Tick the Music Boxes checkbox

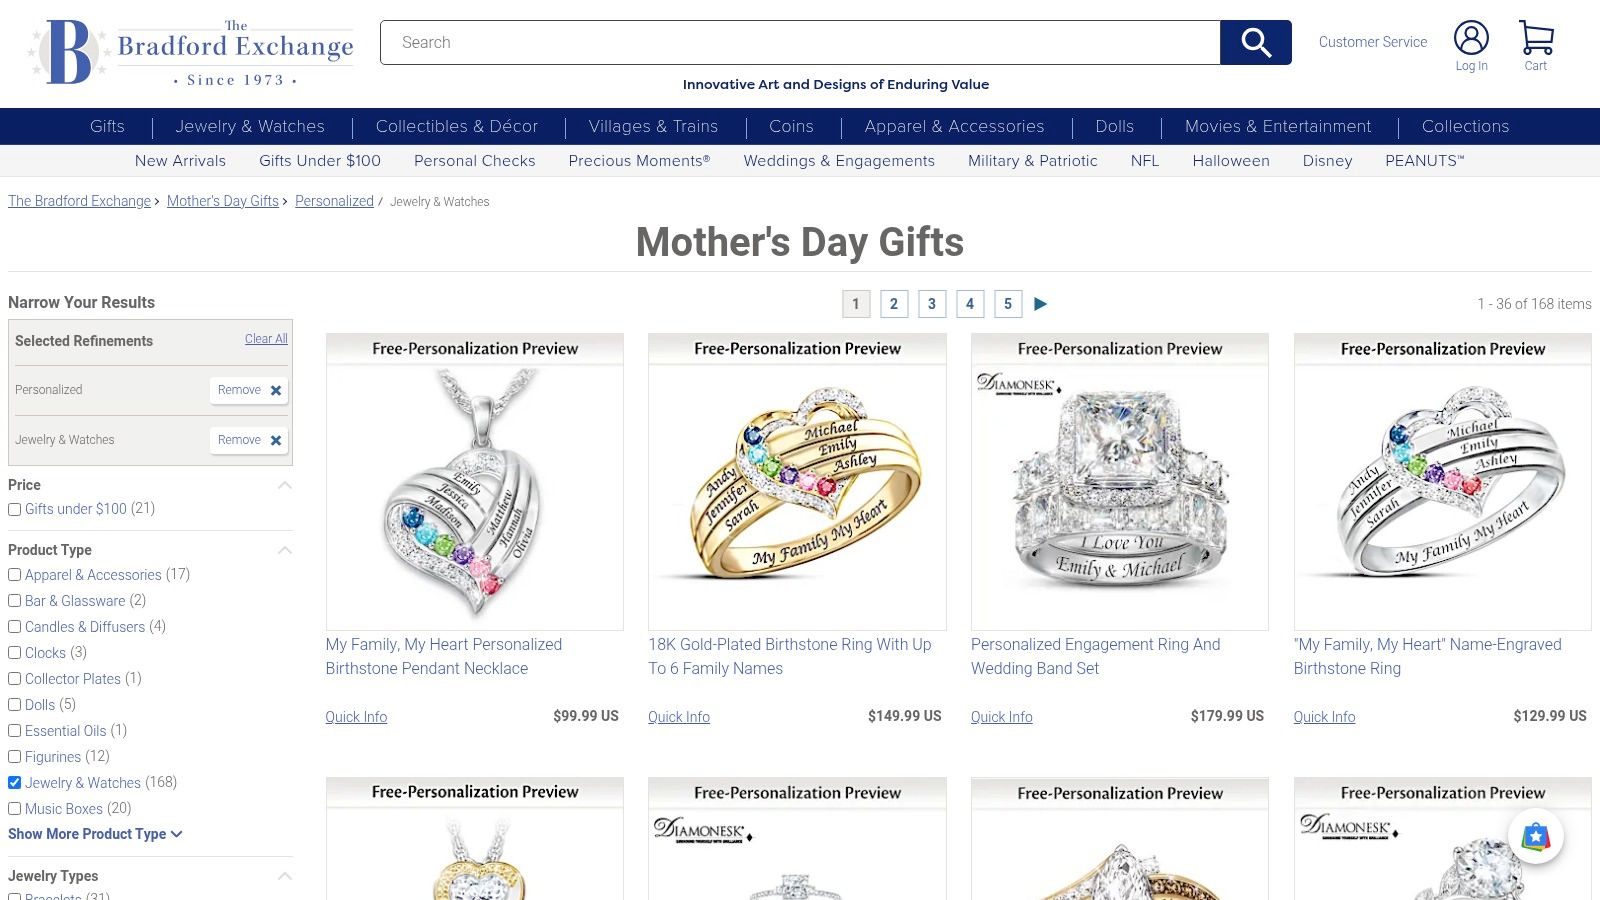click(x=15, y=809)
